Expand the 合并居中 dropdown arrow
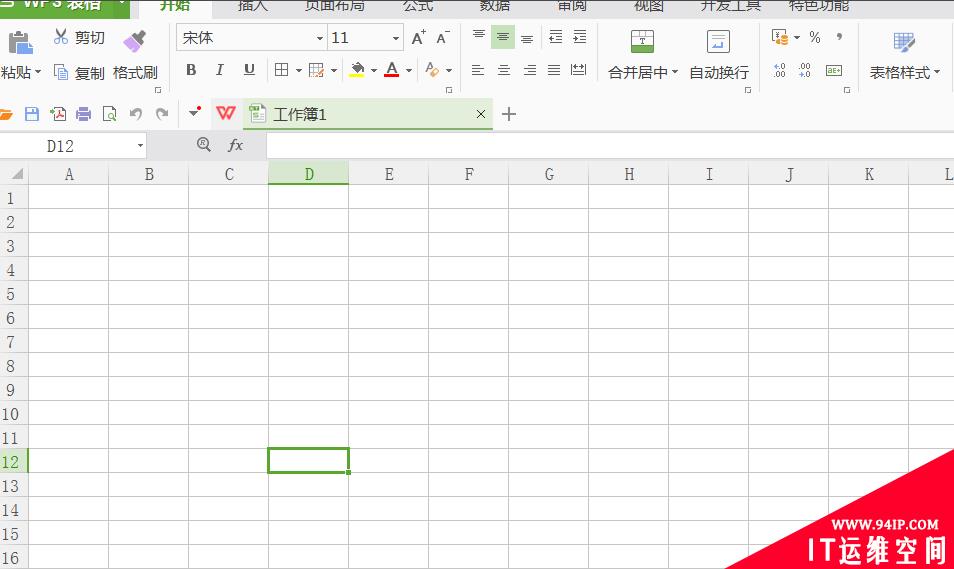The width and height of the screenshot is (954, 569). tap(675, 72)
